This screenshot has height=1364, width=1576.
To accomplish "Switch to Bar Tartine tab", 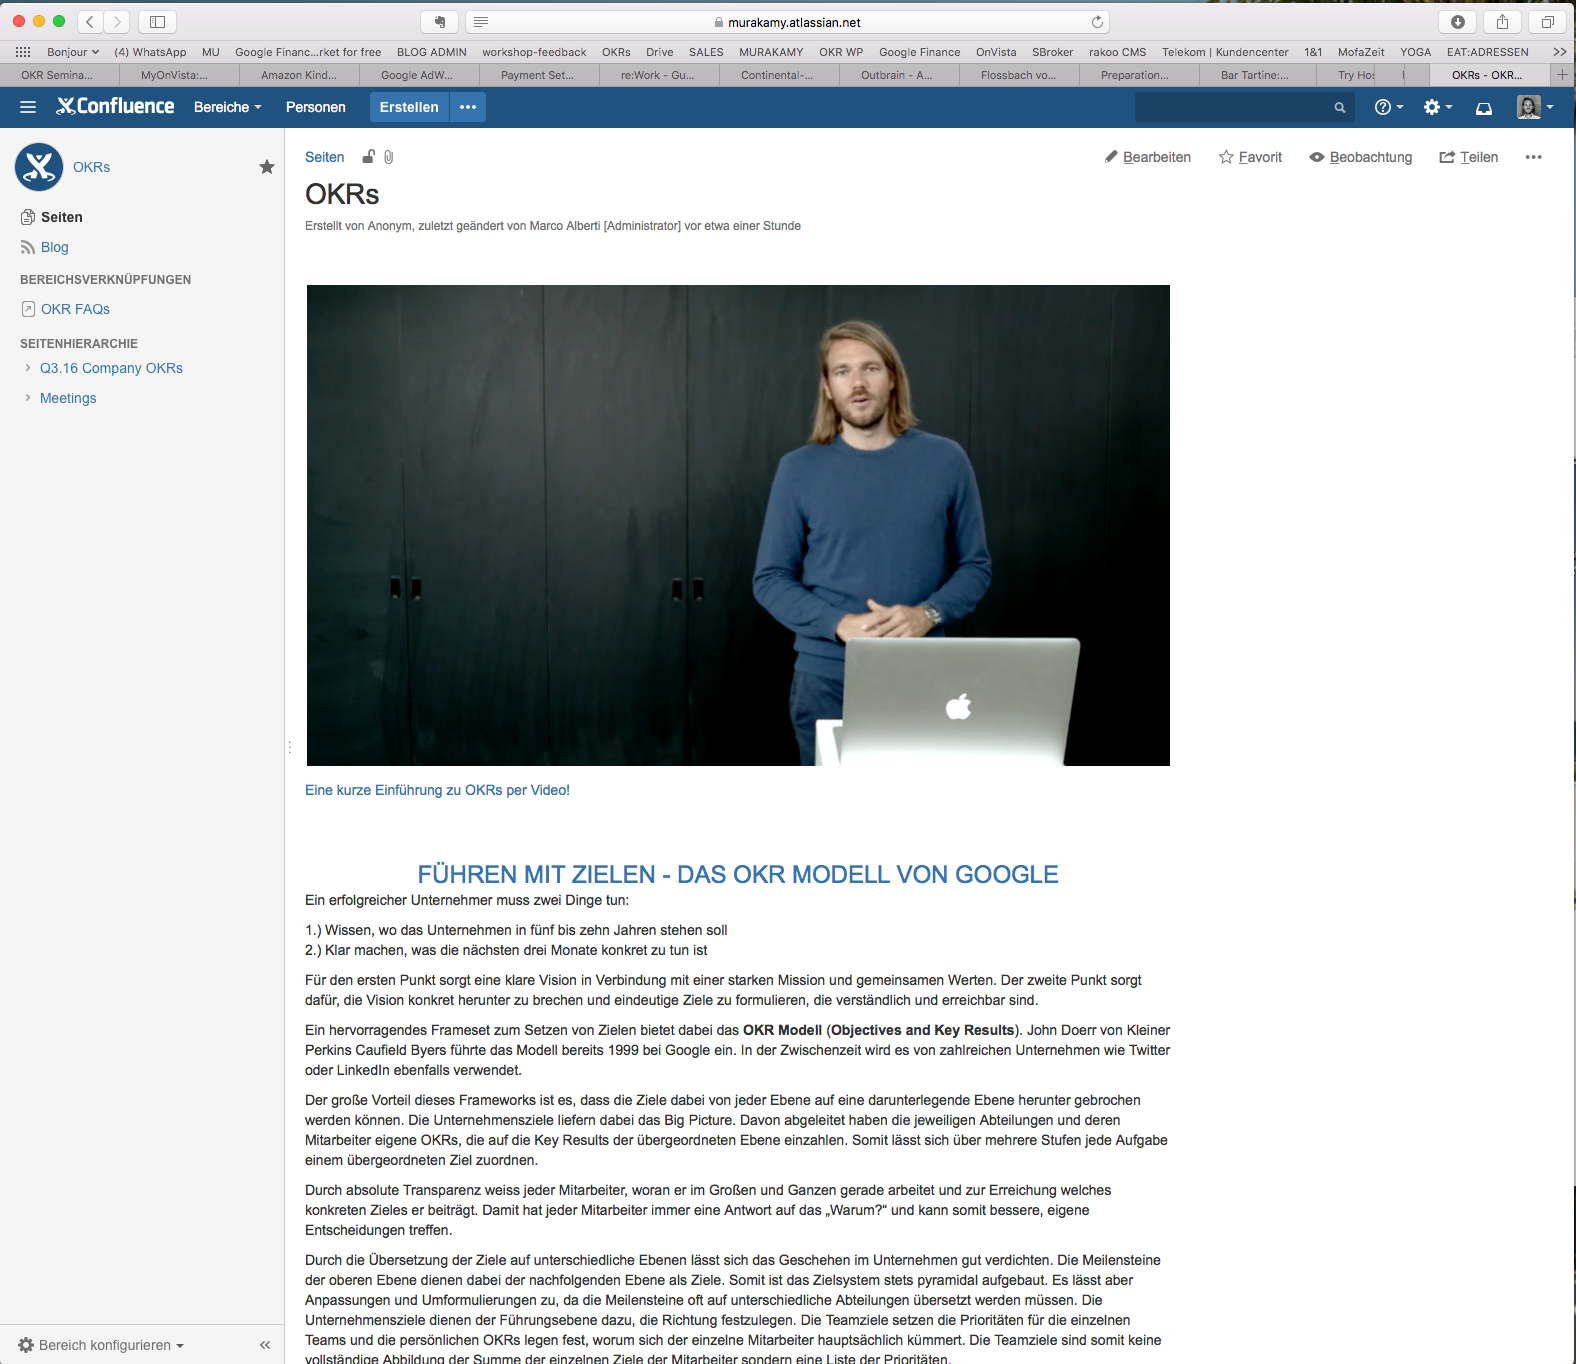I will point(1255,75).
